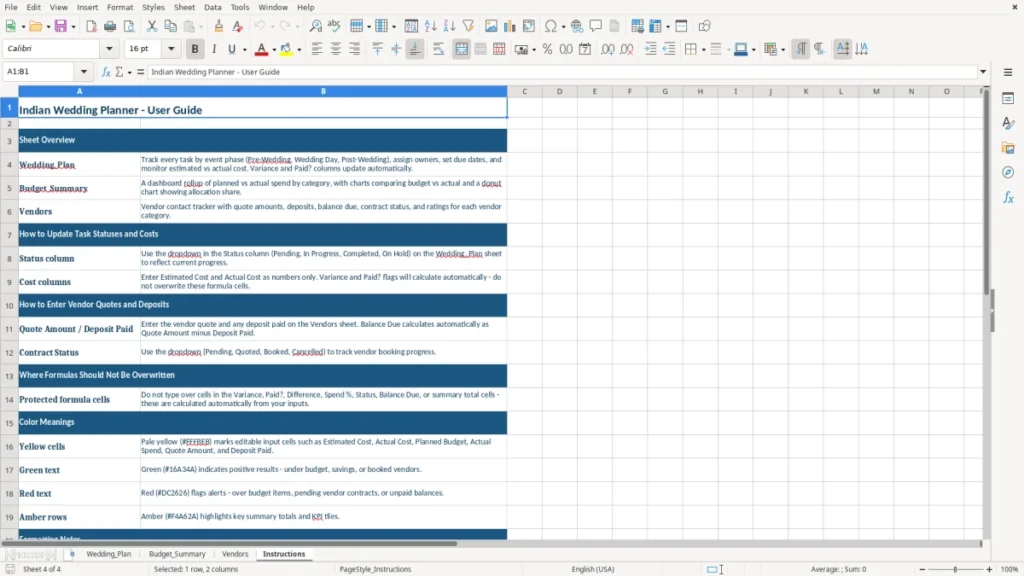Click the Print icon
1024x576 pixels.
pyautogui.click(x=110, y=26)
